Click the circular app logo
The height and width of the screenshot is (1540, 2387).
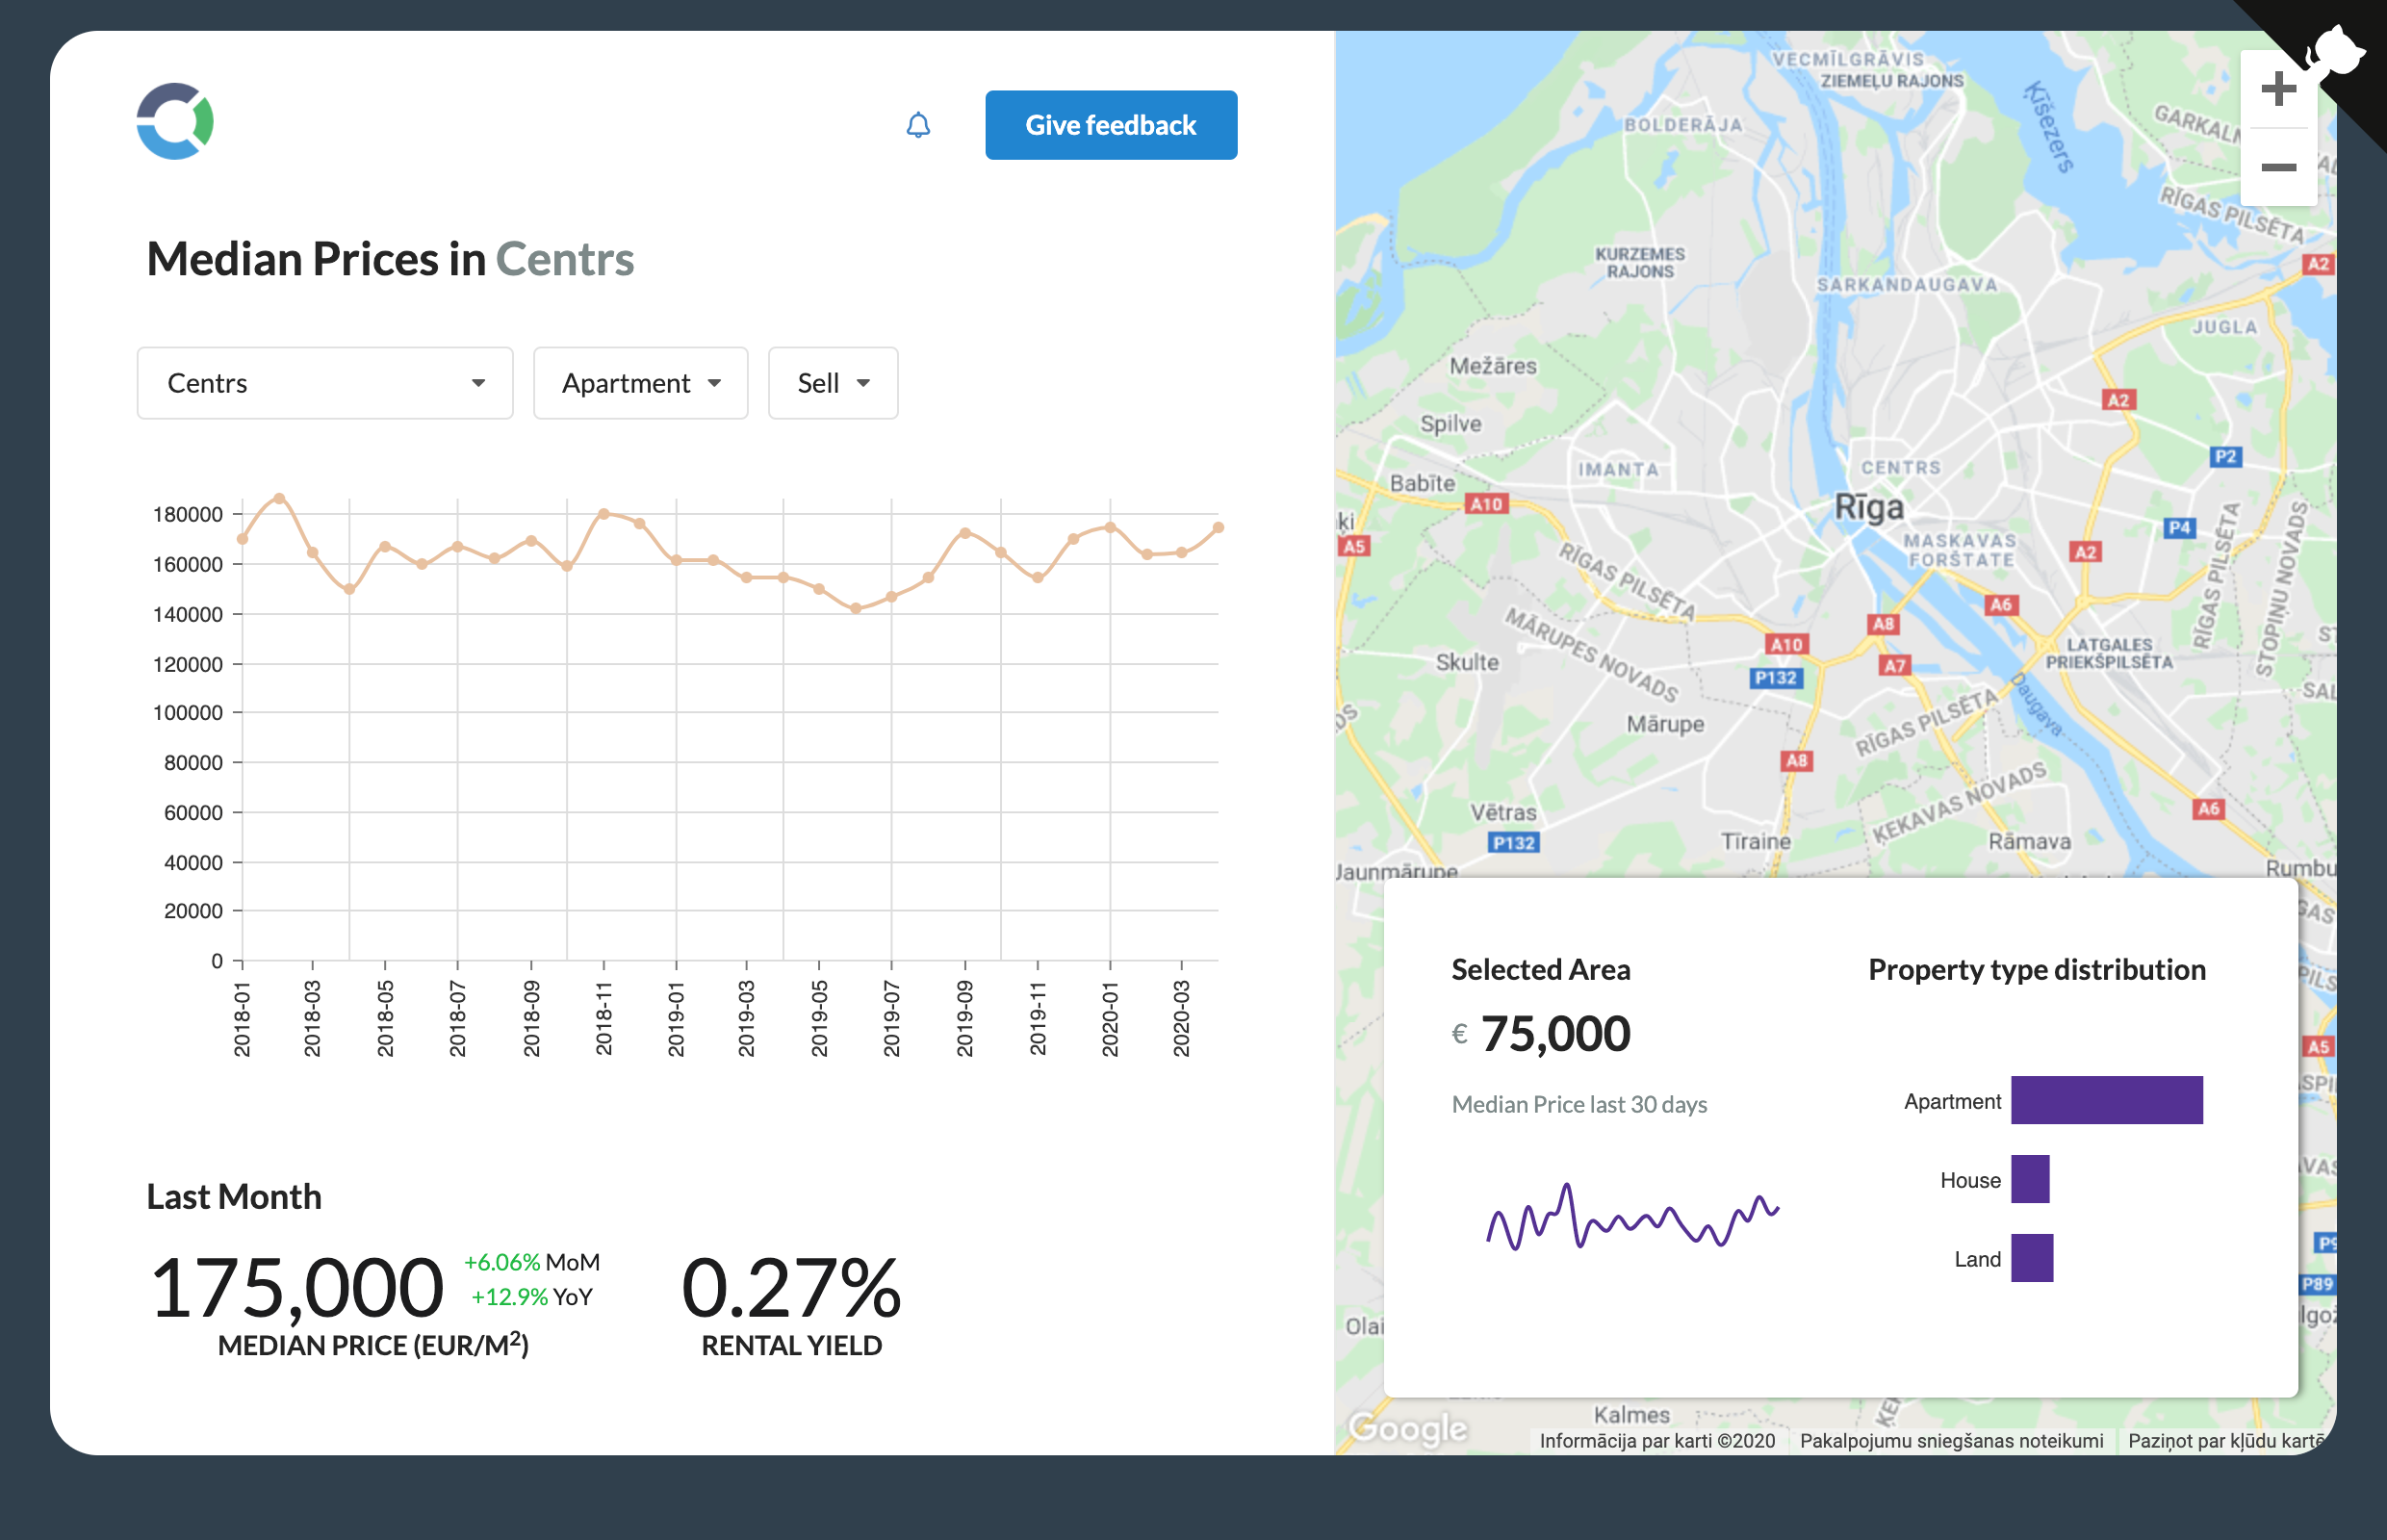point(175,121)
